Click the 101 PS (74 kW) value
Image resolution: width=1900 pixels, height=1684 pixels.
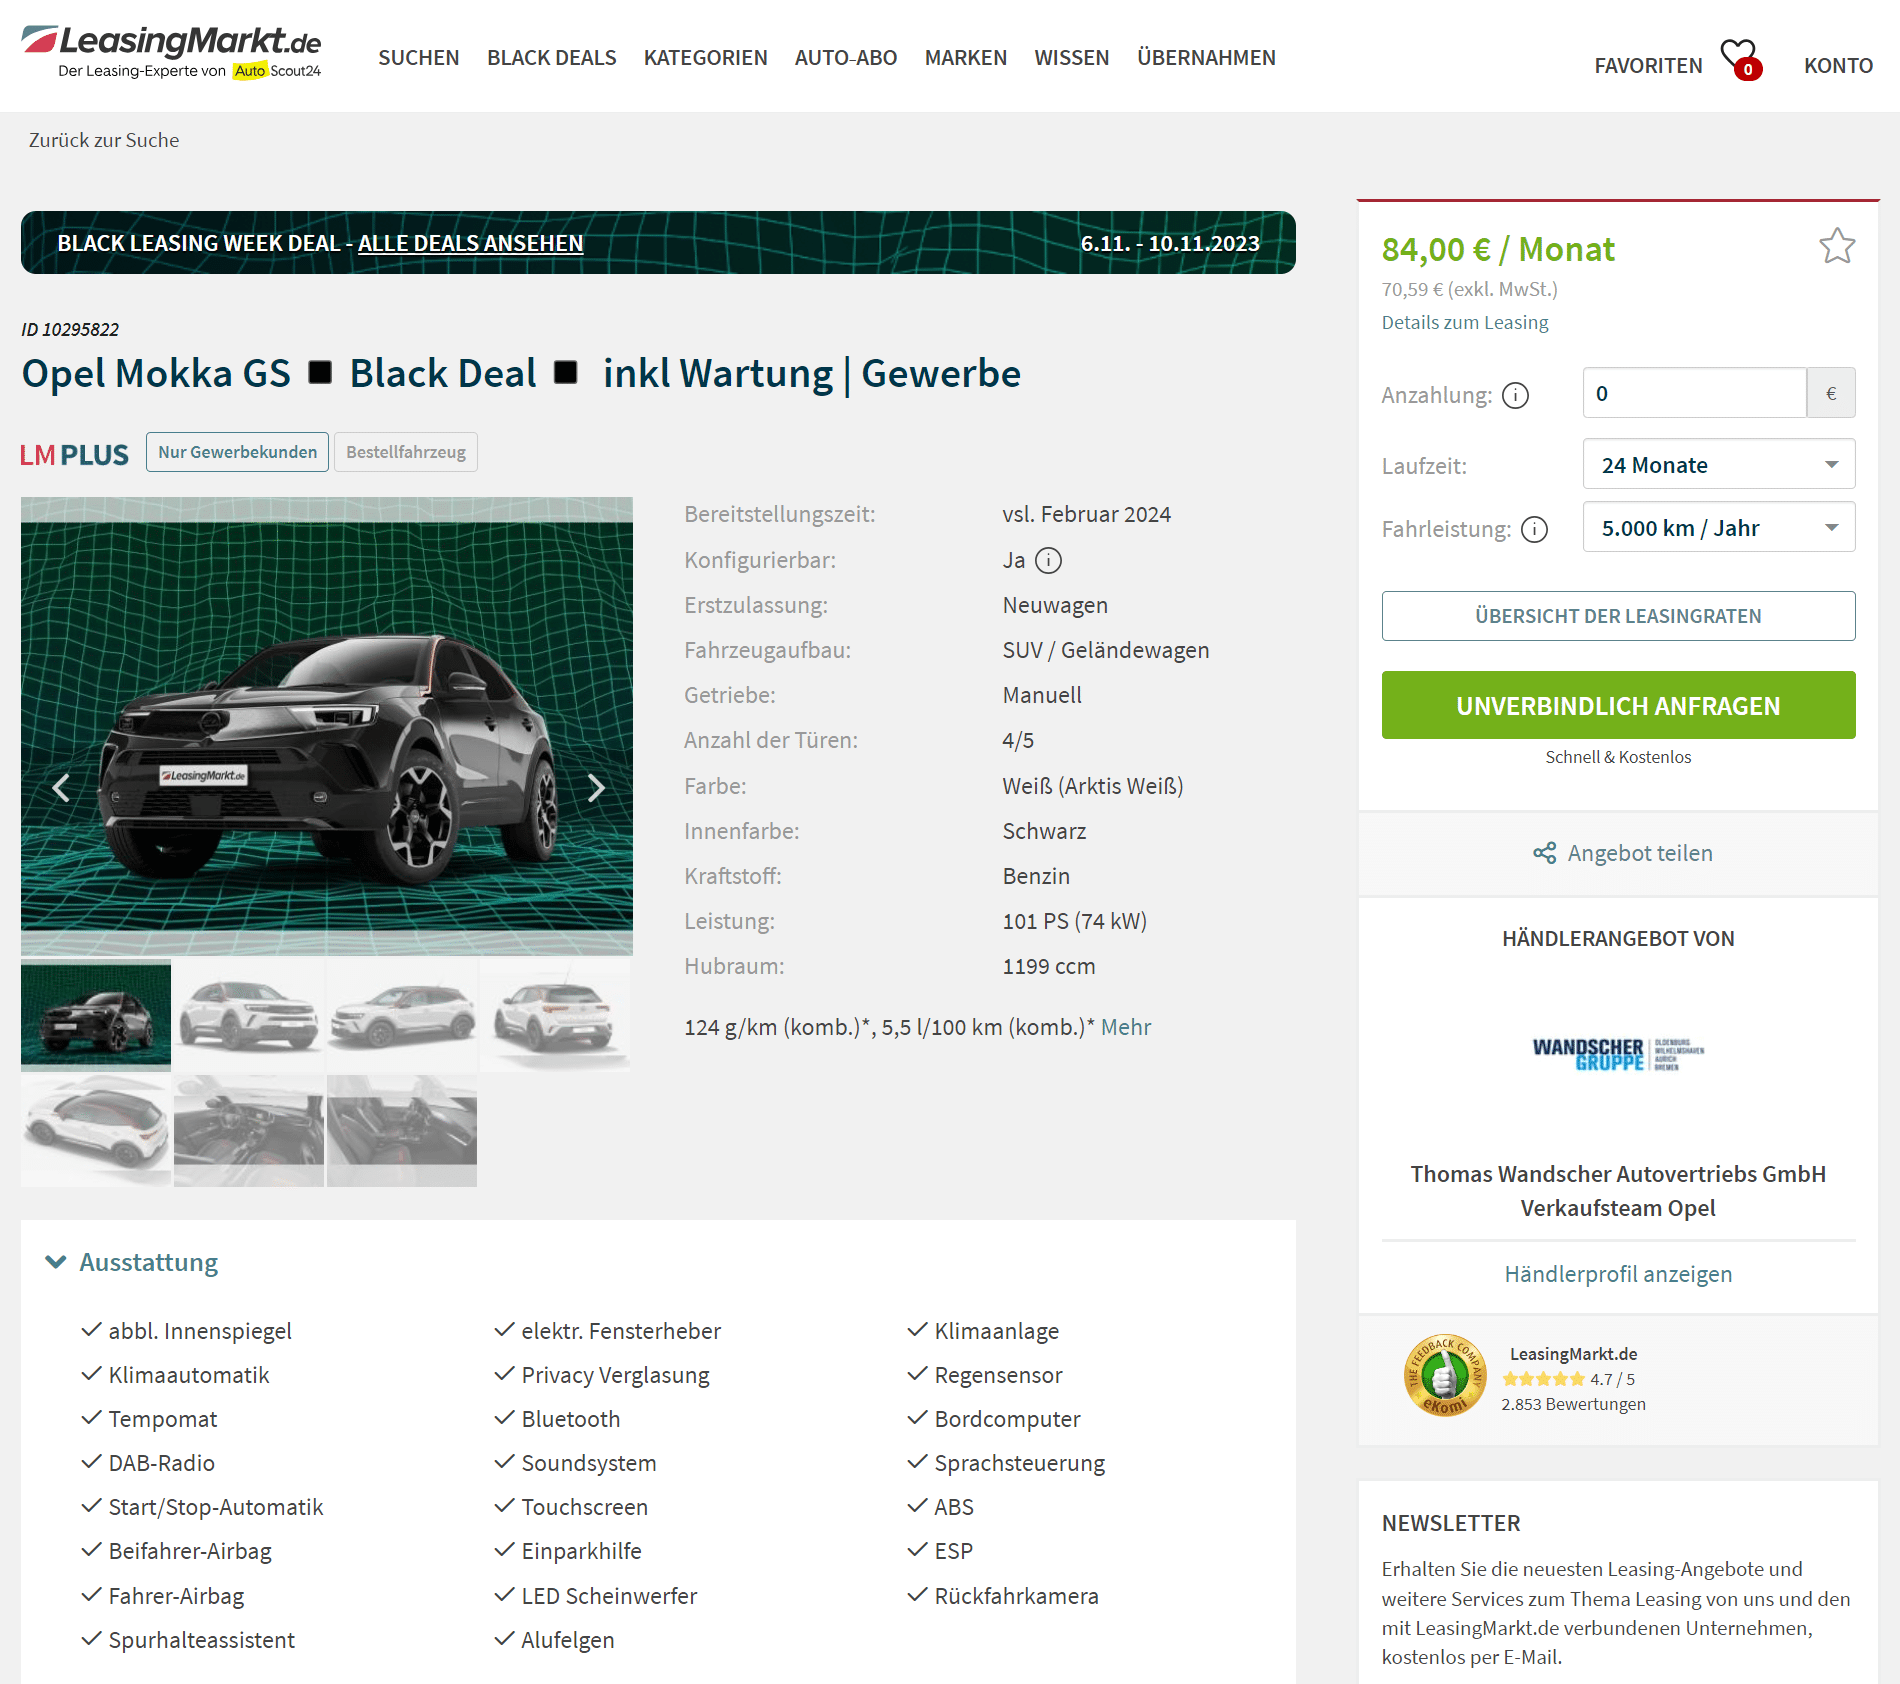(x=1074, y=921)
